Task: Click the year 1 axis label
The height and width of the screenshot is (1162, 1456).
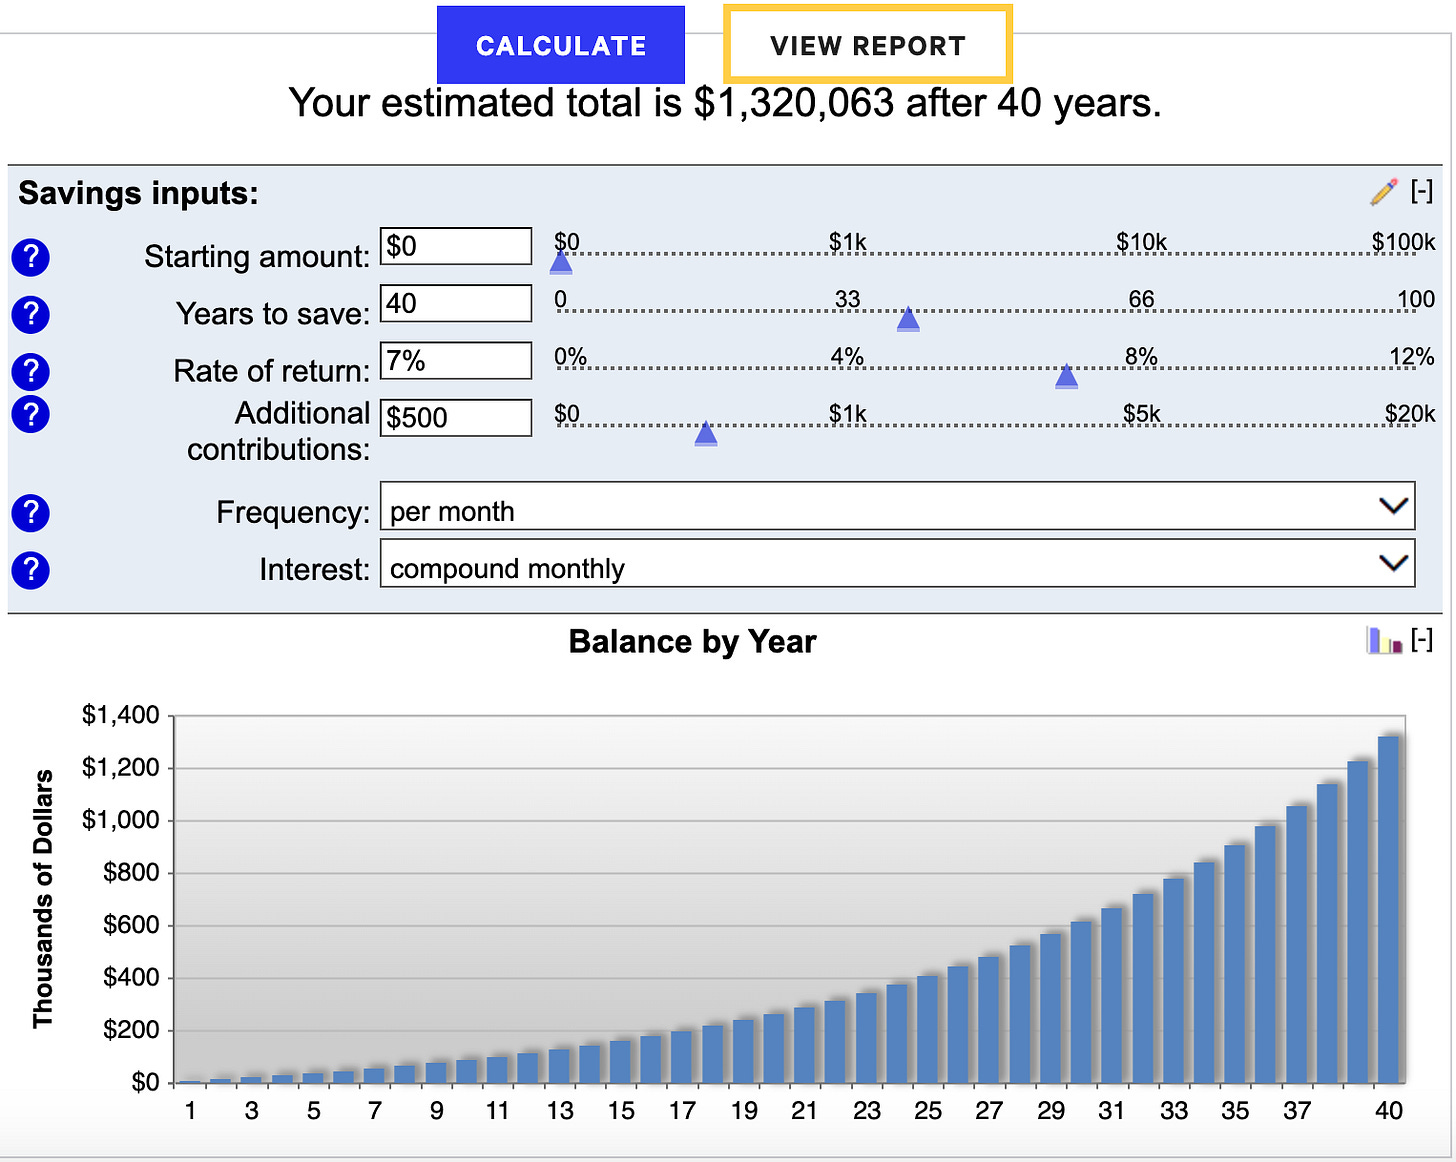Action: 190,1110
